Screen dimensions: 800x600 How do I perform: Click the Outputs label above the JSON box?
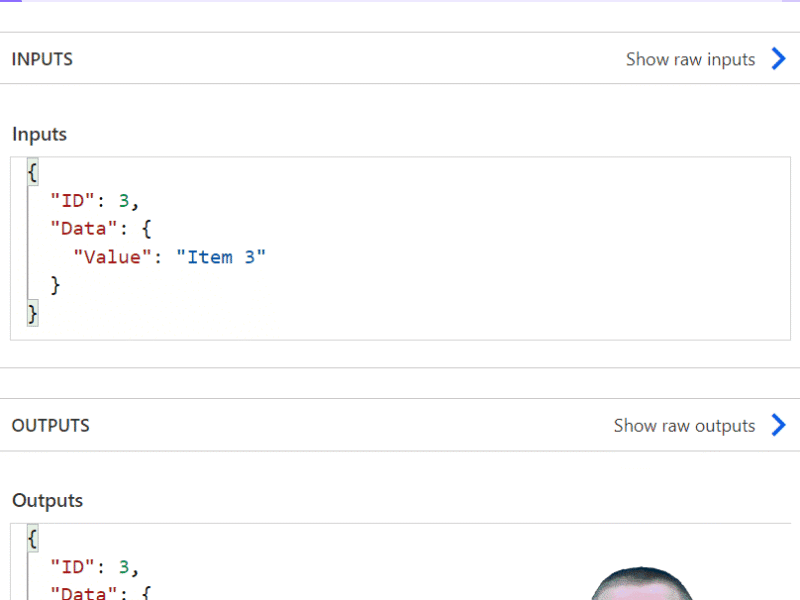tap(47, 501)
